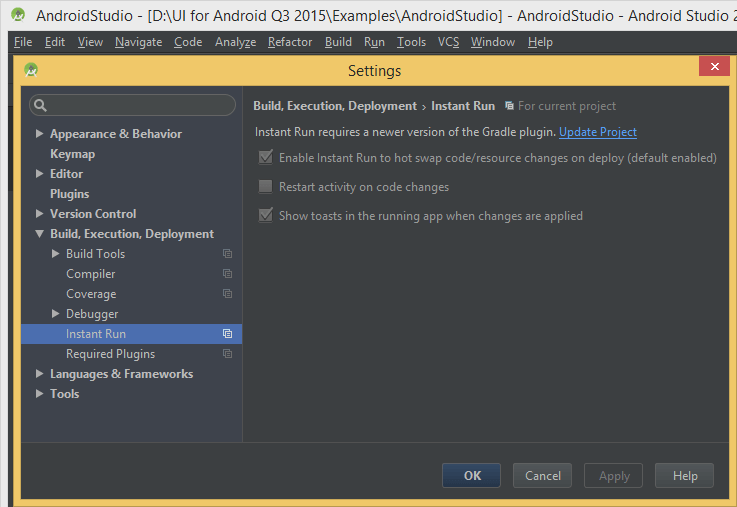Open the File menu
The width and height of the screenshot is (737, 507).
pos(23,42)
